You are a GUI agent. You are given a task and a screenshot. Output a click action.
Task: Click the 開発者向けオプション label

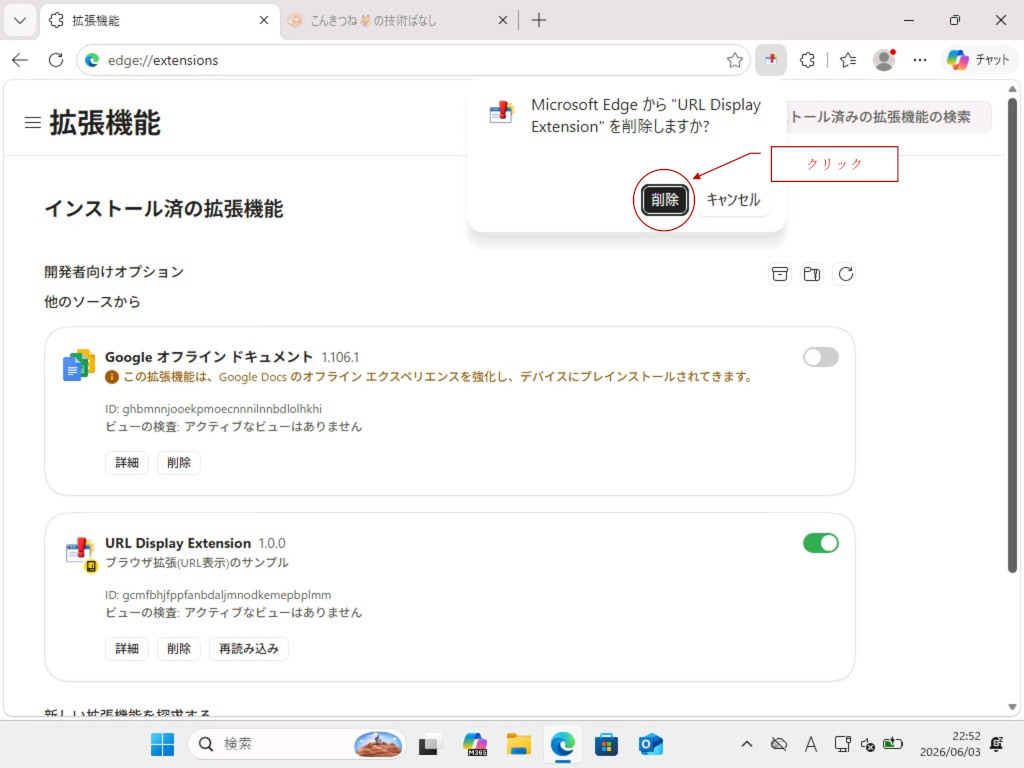point(114,272)
